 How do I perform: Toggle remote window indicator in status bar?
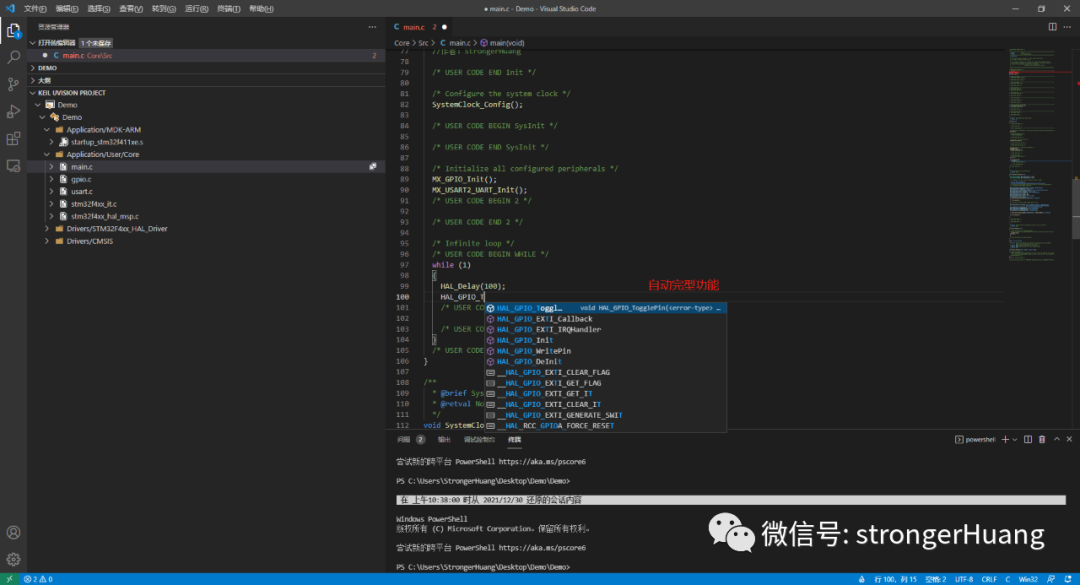tap(10, 579)
